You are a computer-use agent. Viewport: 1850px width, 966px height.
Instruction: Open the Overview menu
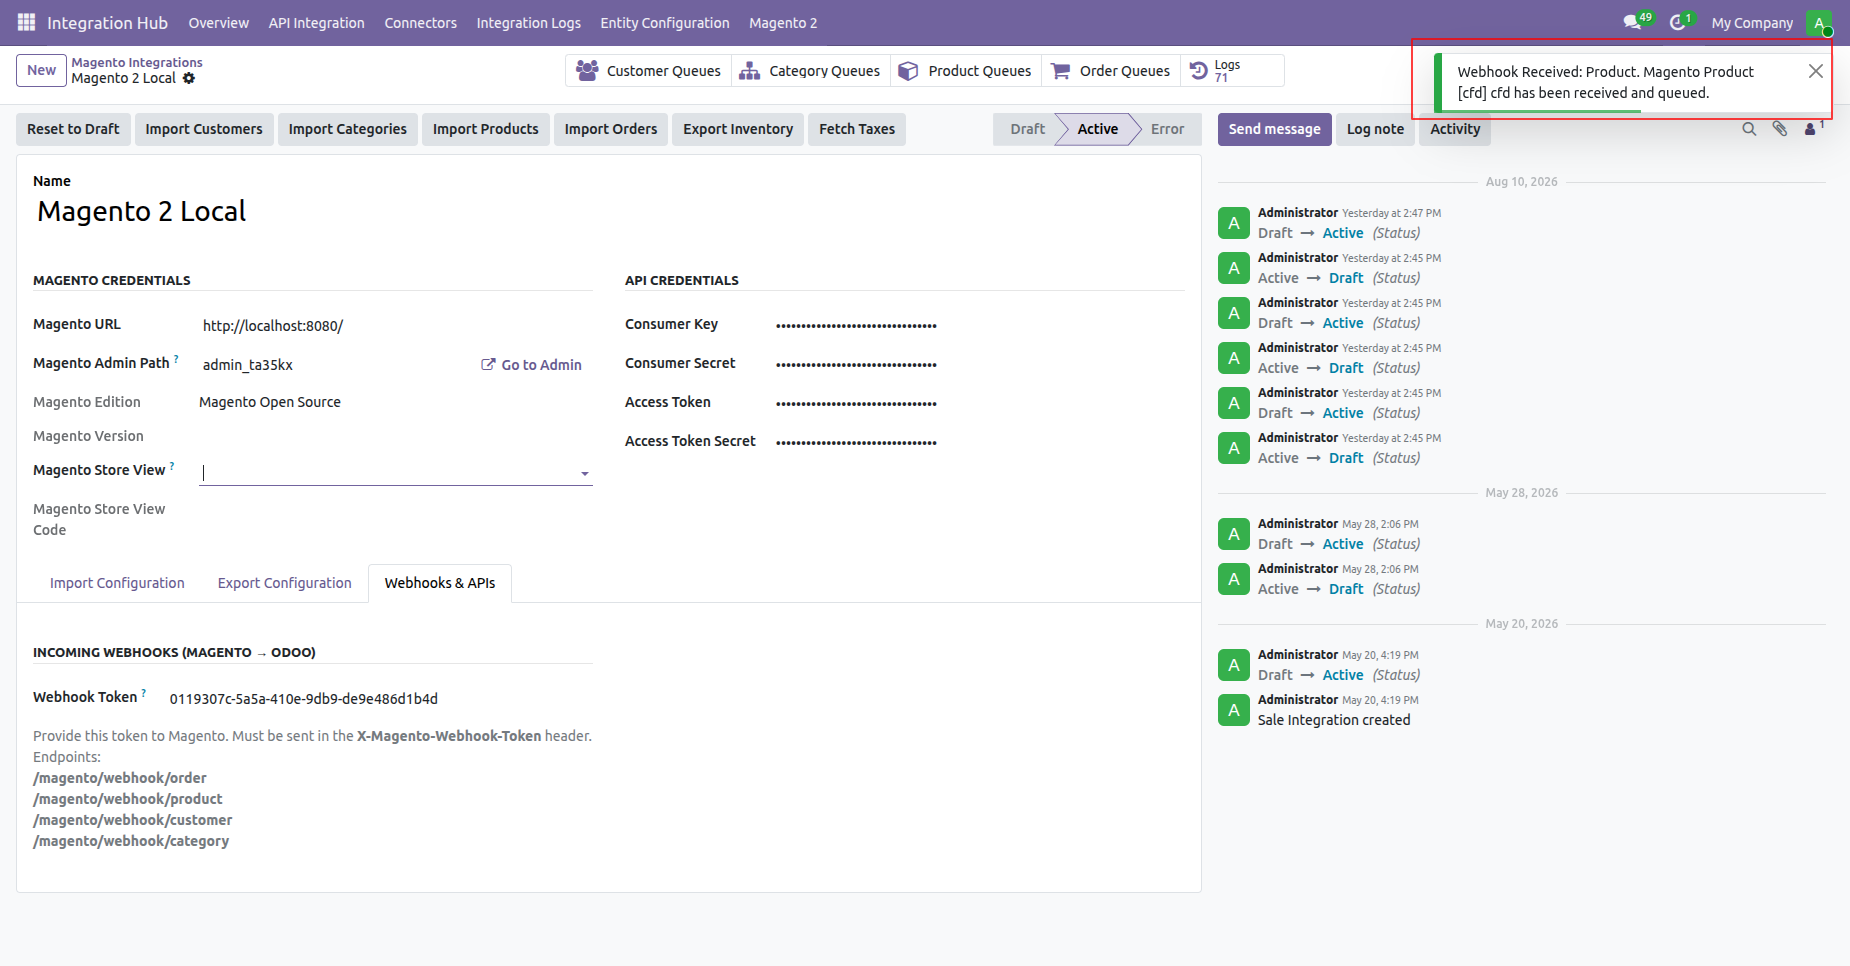click(219, 22)
